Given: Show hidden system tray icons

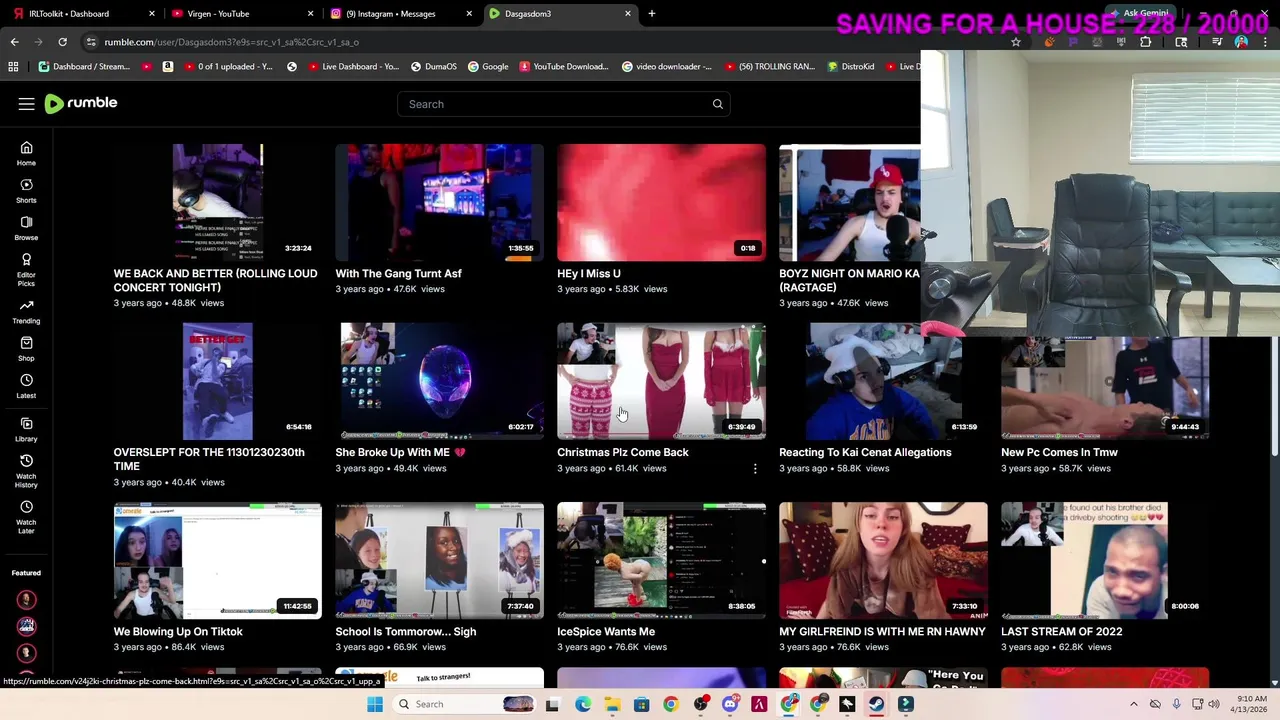Looking at the screenshot, I should click(x=1133, y=704).
